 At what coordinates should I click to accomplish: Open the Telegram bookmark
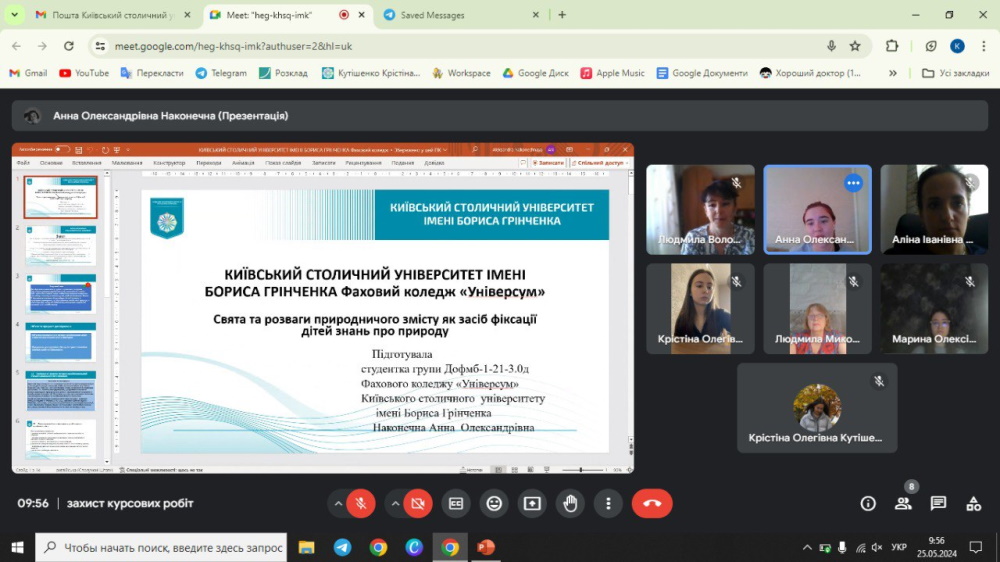coord(221,73)
